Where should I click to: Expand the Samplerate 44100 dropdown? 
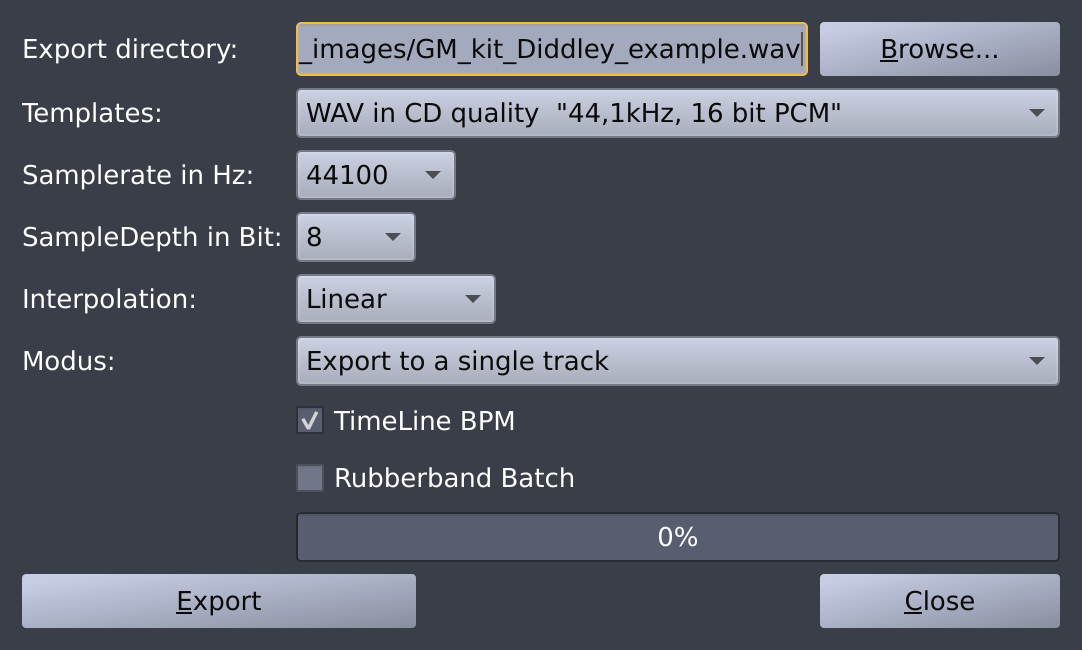tap(375, 175)
